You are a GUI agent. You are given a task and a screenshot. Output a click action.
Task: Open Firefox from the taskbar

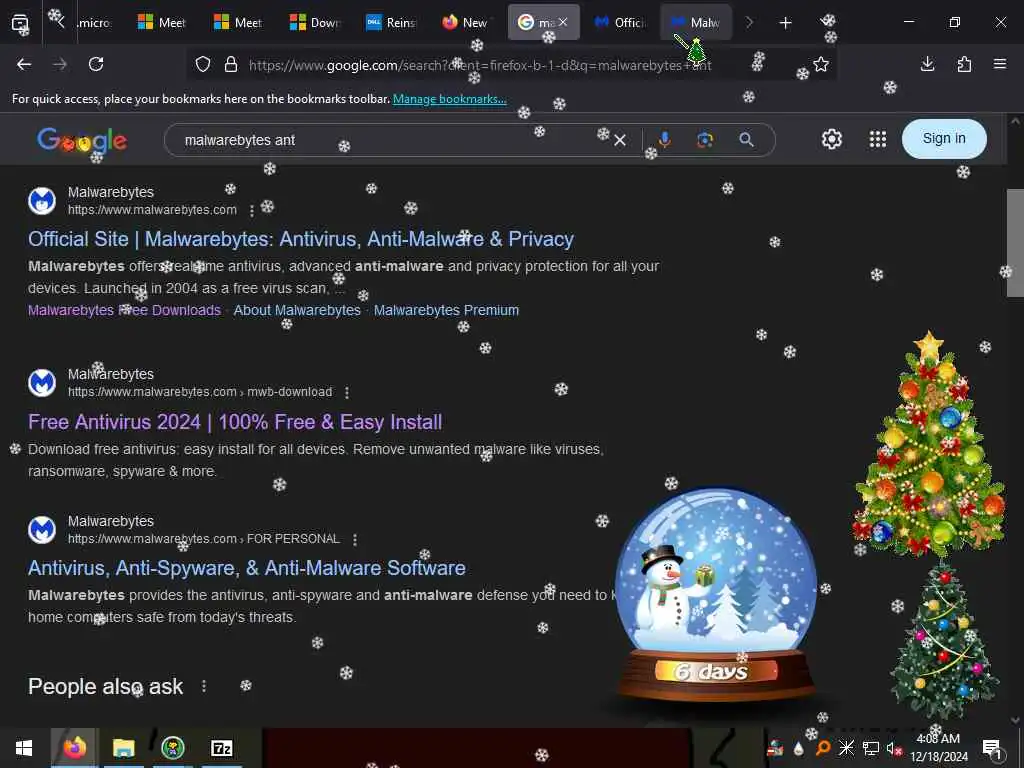(x=74, y=748)
